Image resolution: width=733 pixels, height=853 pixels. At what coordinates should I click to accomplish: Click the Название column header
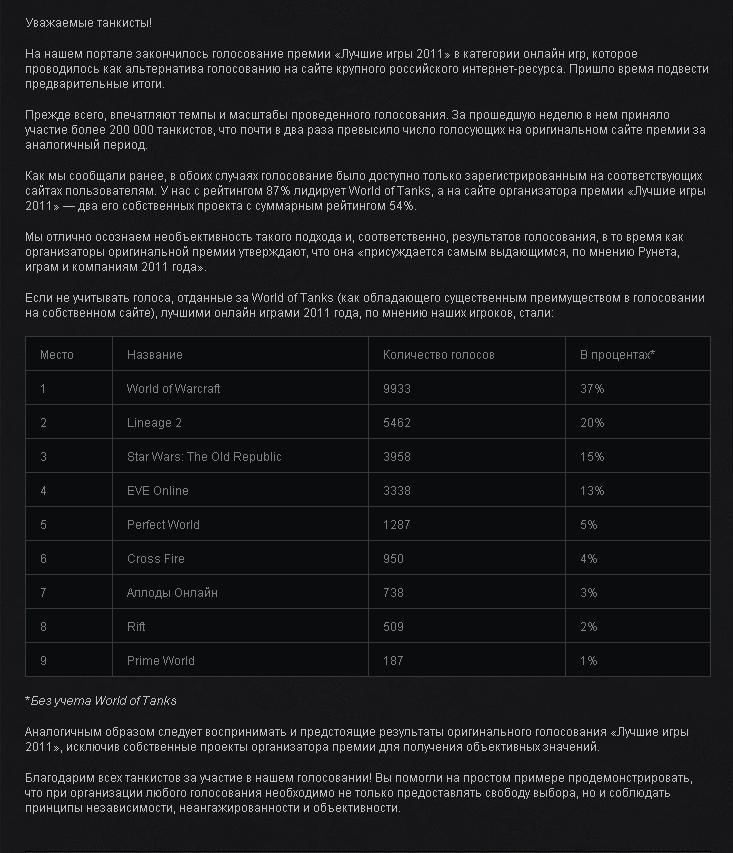(x=155, y=355)
